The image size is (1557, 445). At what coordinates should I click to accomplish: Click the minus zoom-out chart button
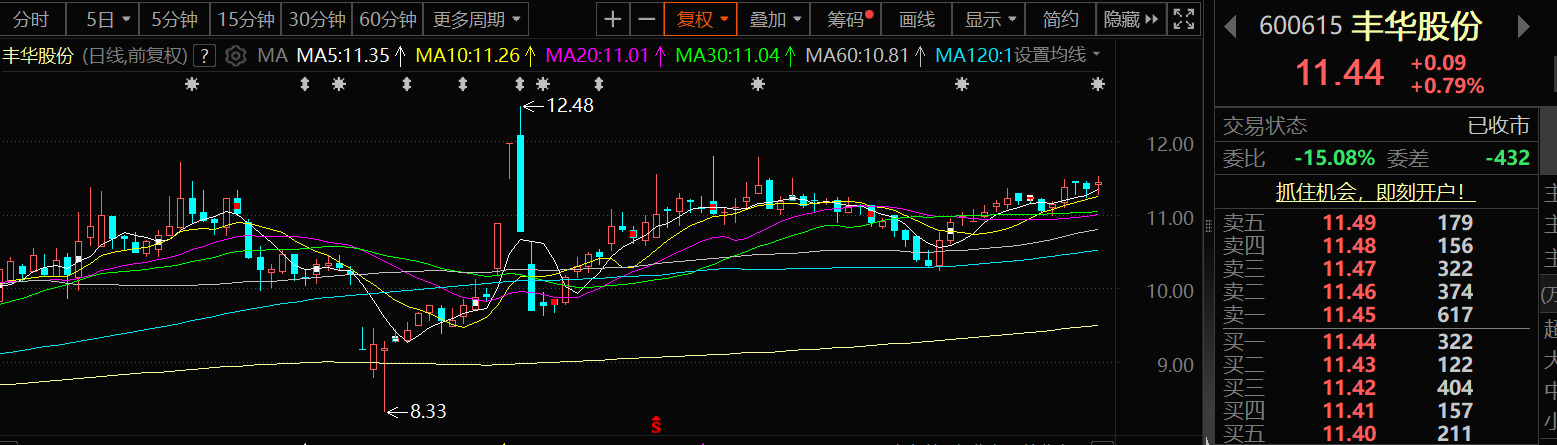coord(647,19)
